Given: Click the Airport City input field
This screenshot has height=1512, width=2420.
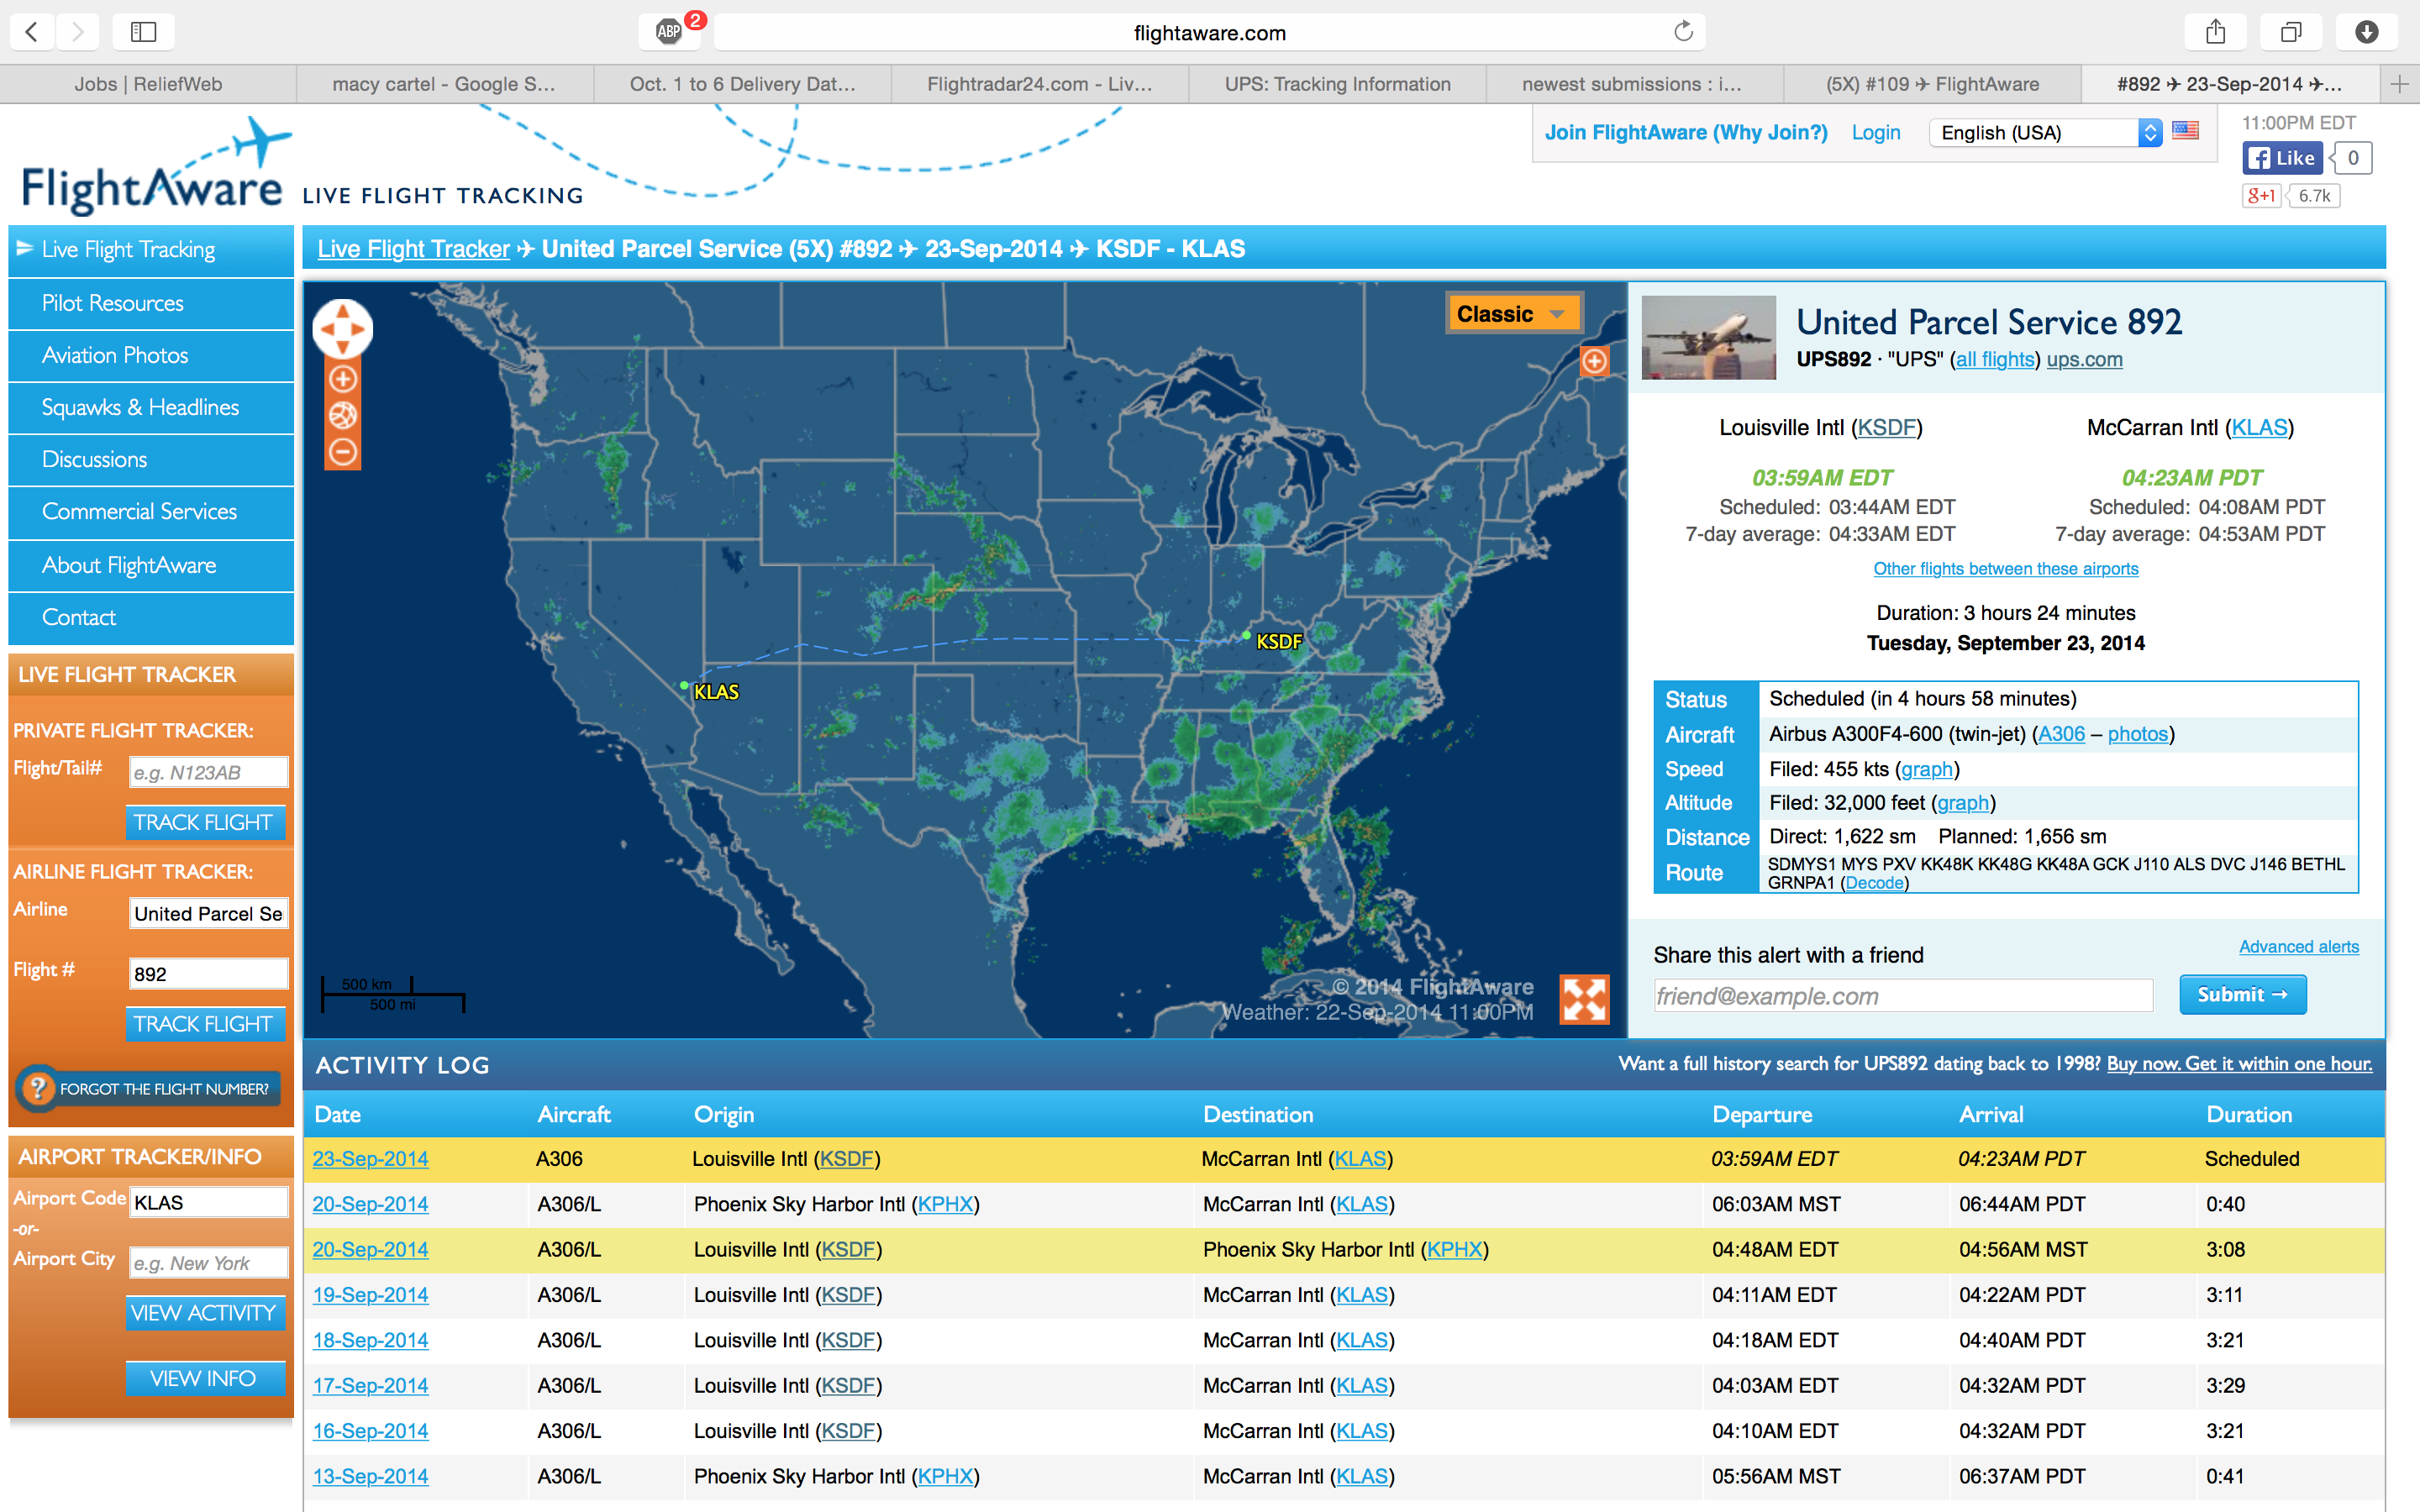Looking at the screenshot, I should [208, 1263].
